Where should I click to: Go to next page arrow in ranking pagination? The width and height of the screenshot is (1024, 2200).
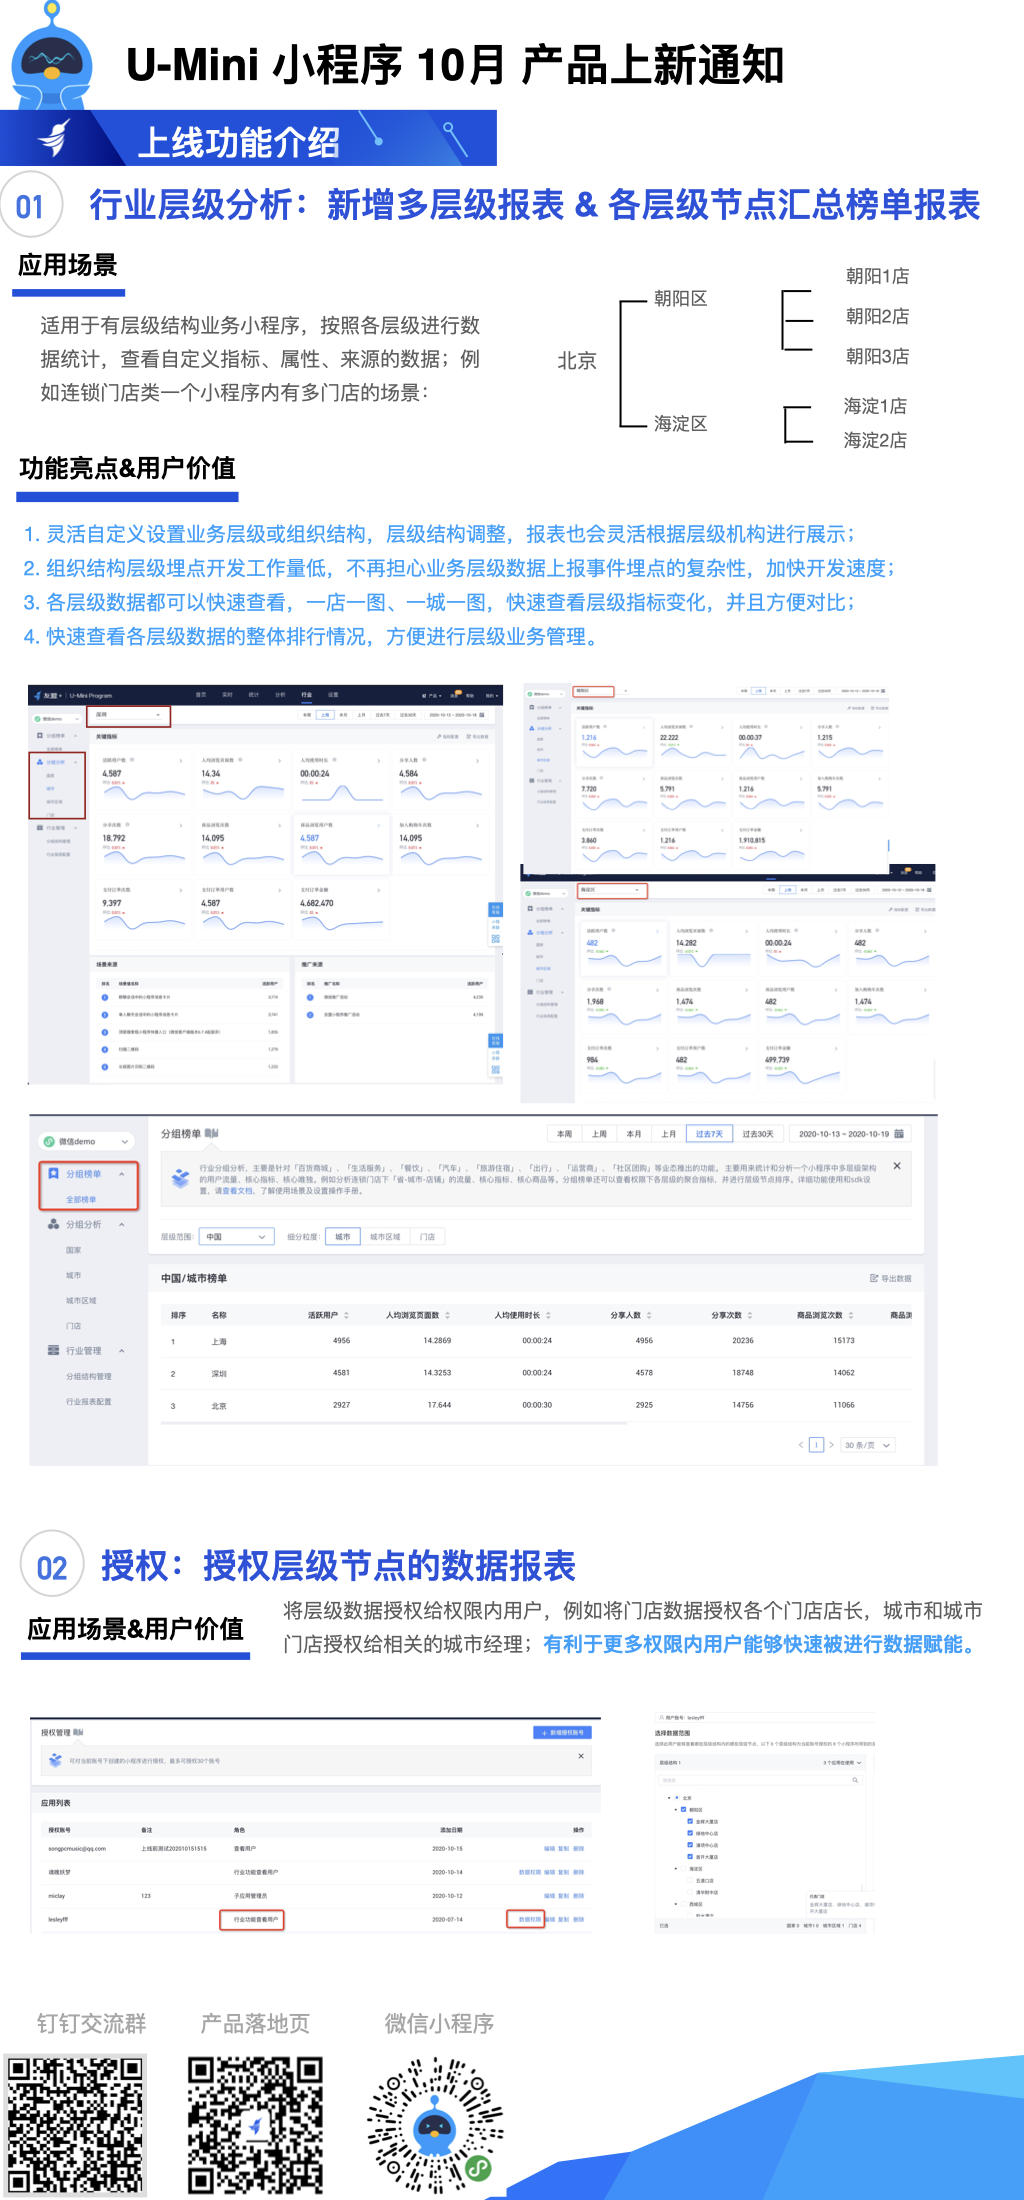[831, 1445]
